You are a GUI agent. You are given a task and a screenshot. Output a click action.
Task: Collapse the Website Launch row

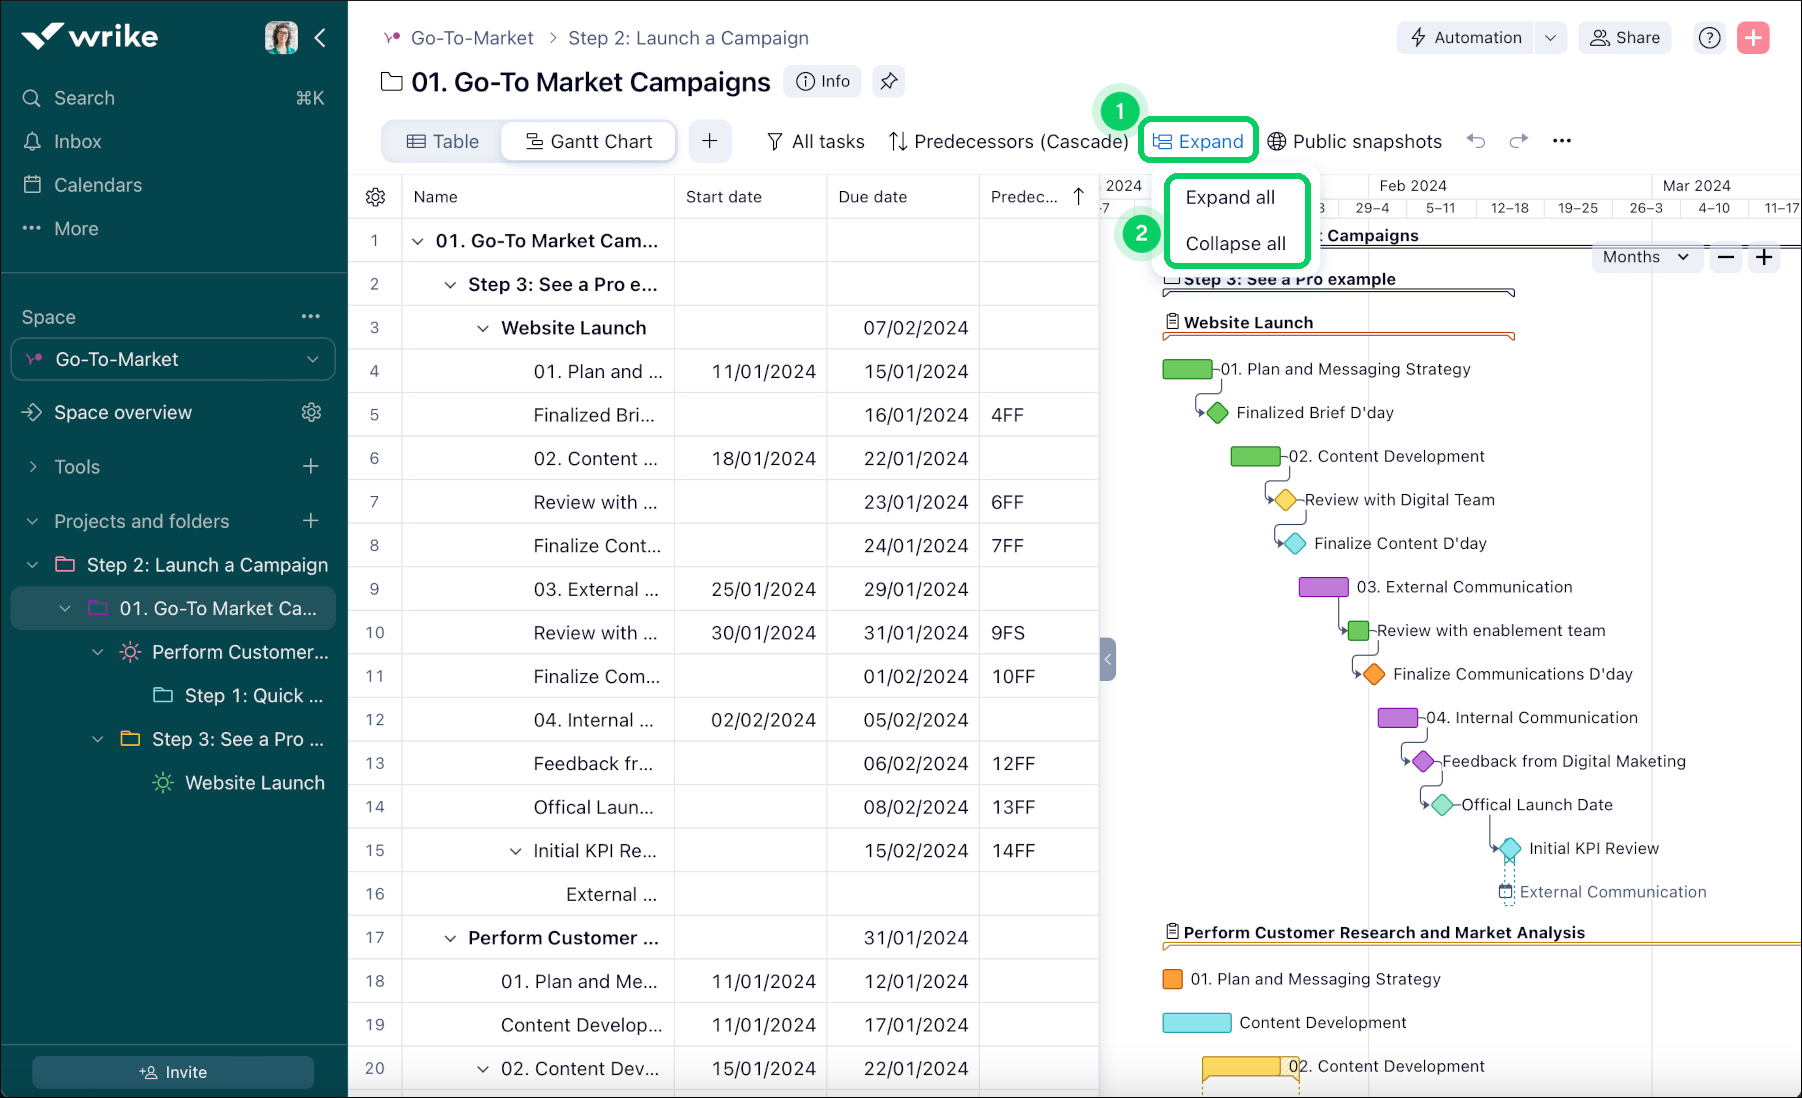[483, 328]
